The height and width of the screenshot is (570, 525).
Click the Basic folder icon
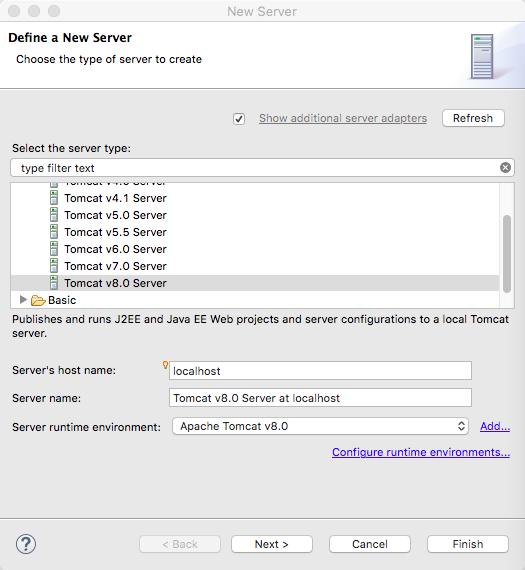[38, 300]
